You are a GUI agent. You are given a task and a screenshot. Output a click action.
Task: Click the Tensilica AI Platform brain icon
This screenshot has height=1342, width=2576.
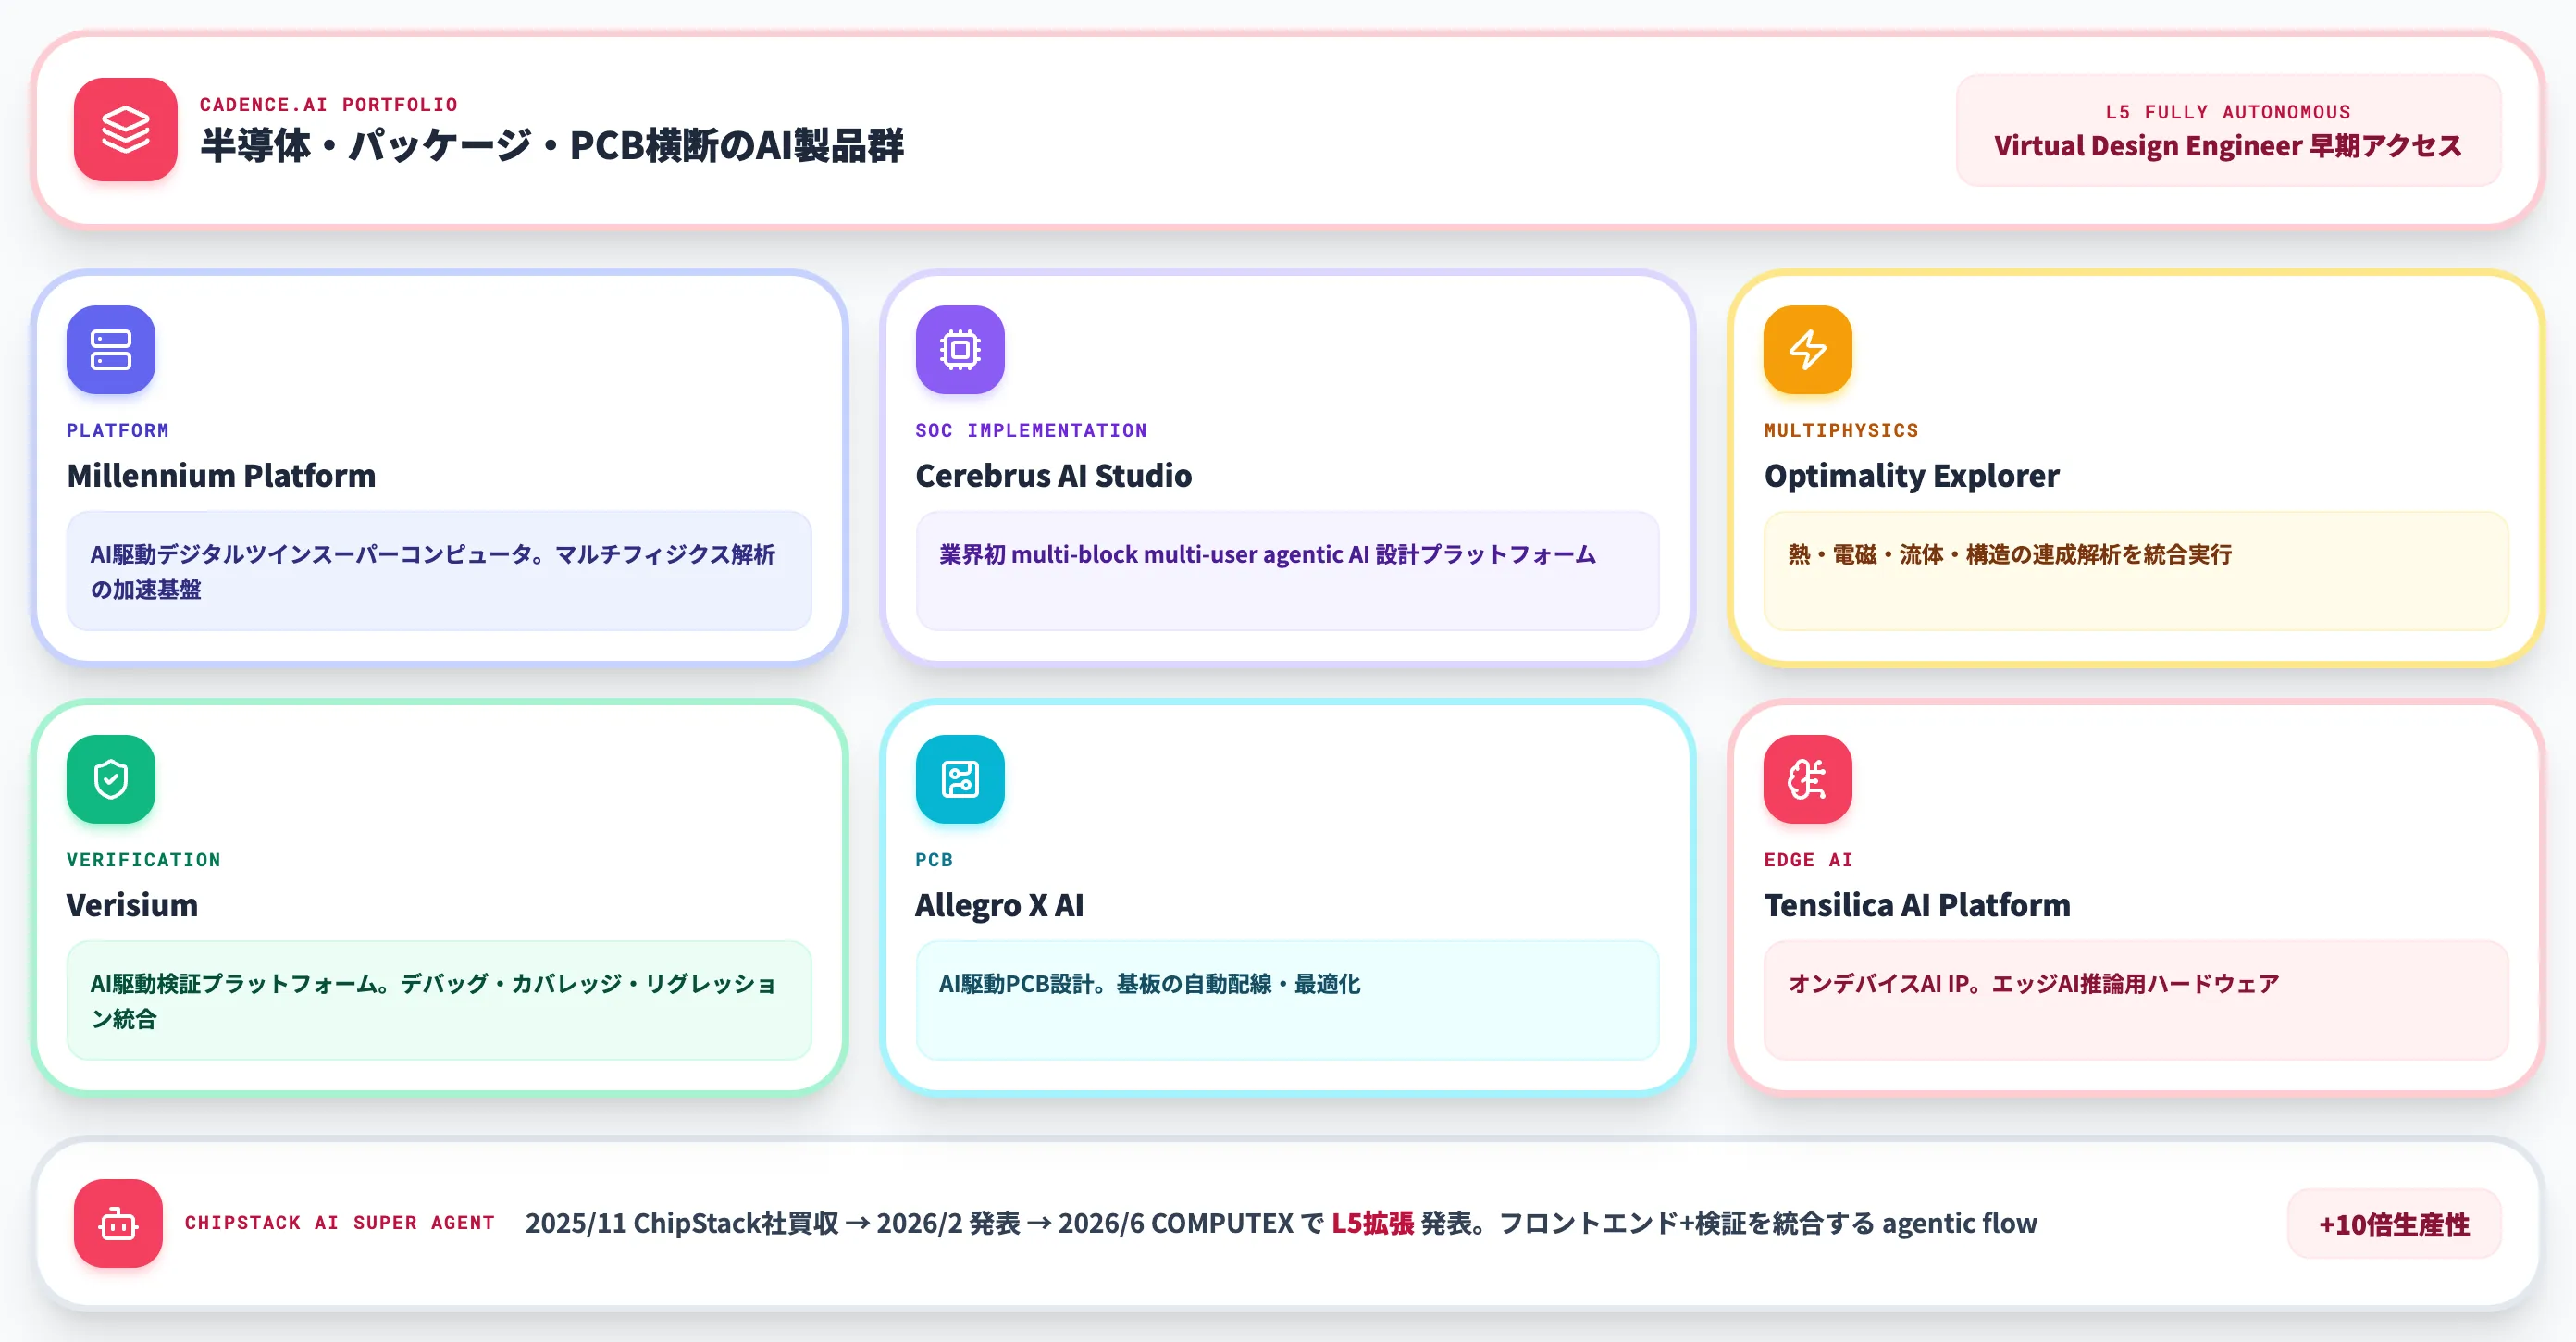1808,779
